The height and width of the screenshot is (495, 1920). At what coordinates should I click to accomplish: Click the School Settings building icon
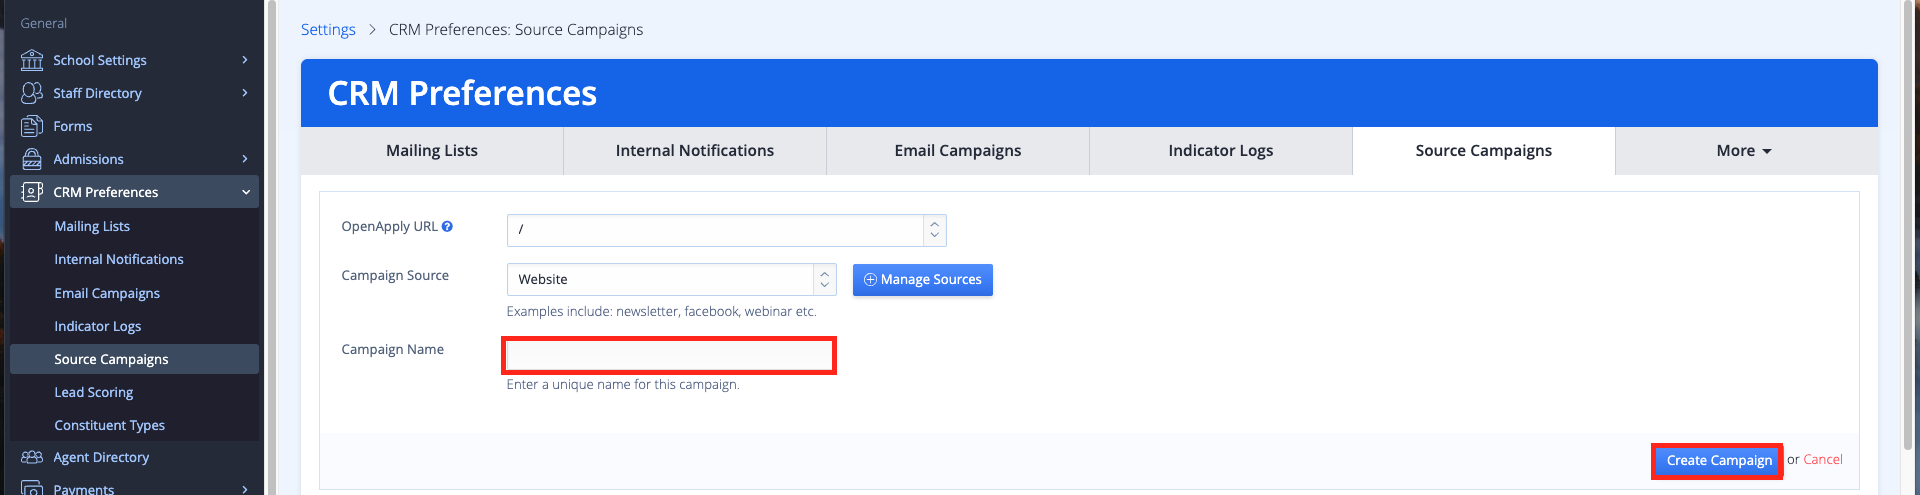point(32,60)
